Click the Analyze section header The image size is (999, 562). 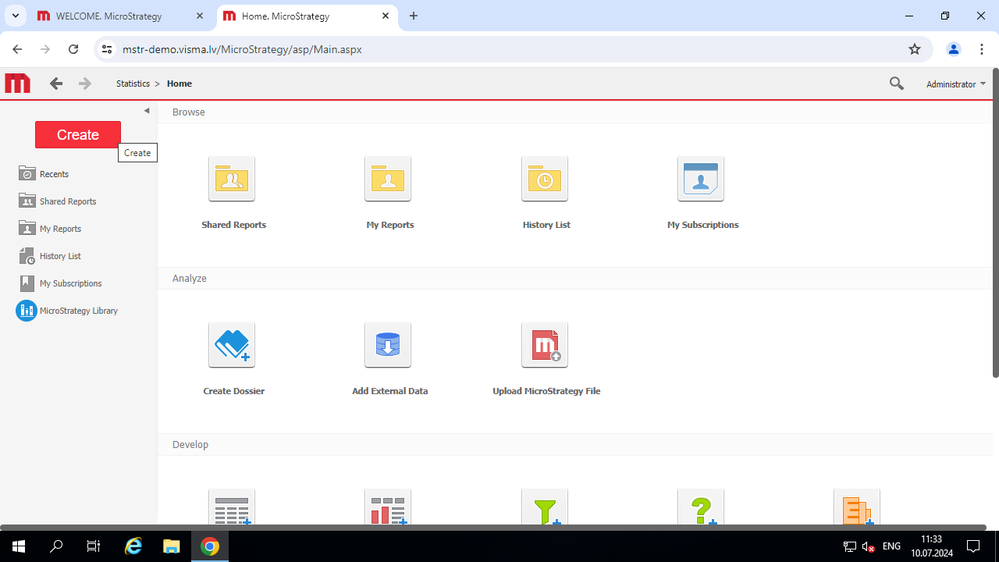point(189,278)
